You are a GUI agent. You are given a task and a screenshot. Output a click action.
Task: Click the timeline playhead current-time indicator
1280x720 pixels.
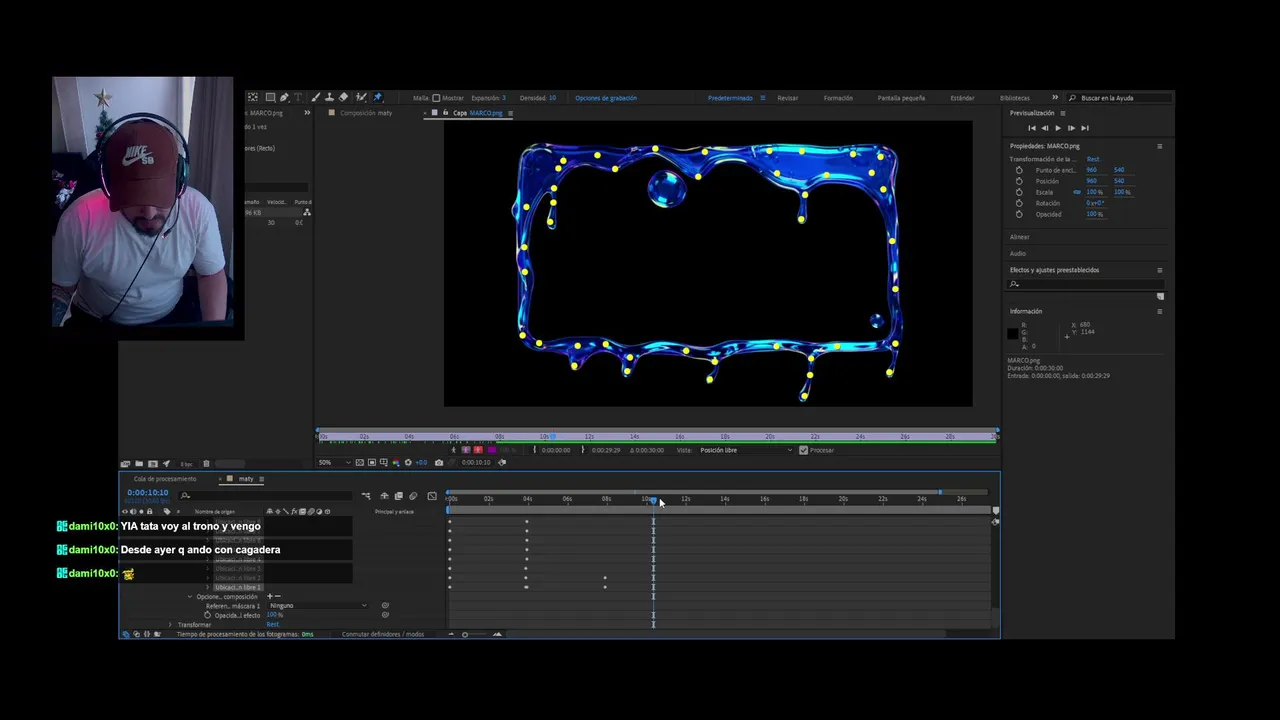point(653,500)
